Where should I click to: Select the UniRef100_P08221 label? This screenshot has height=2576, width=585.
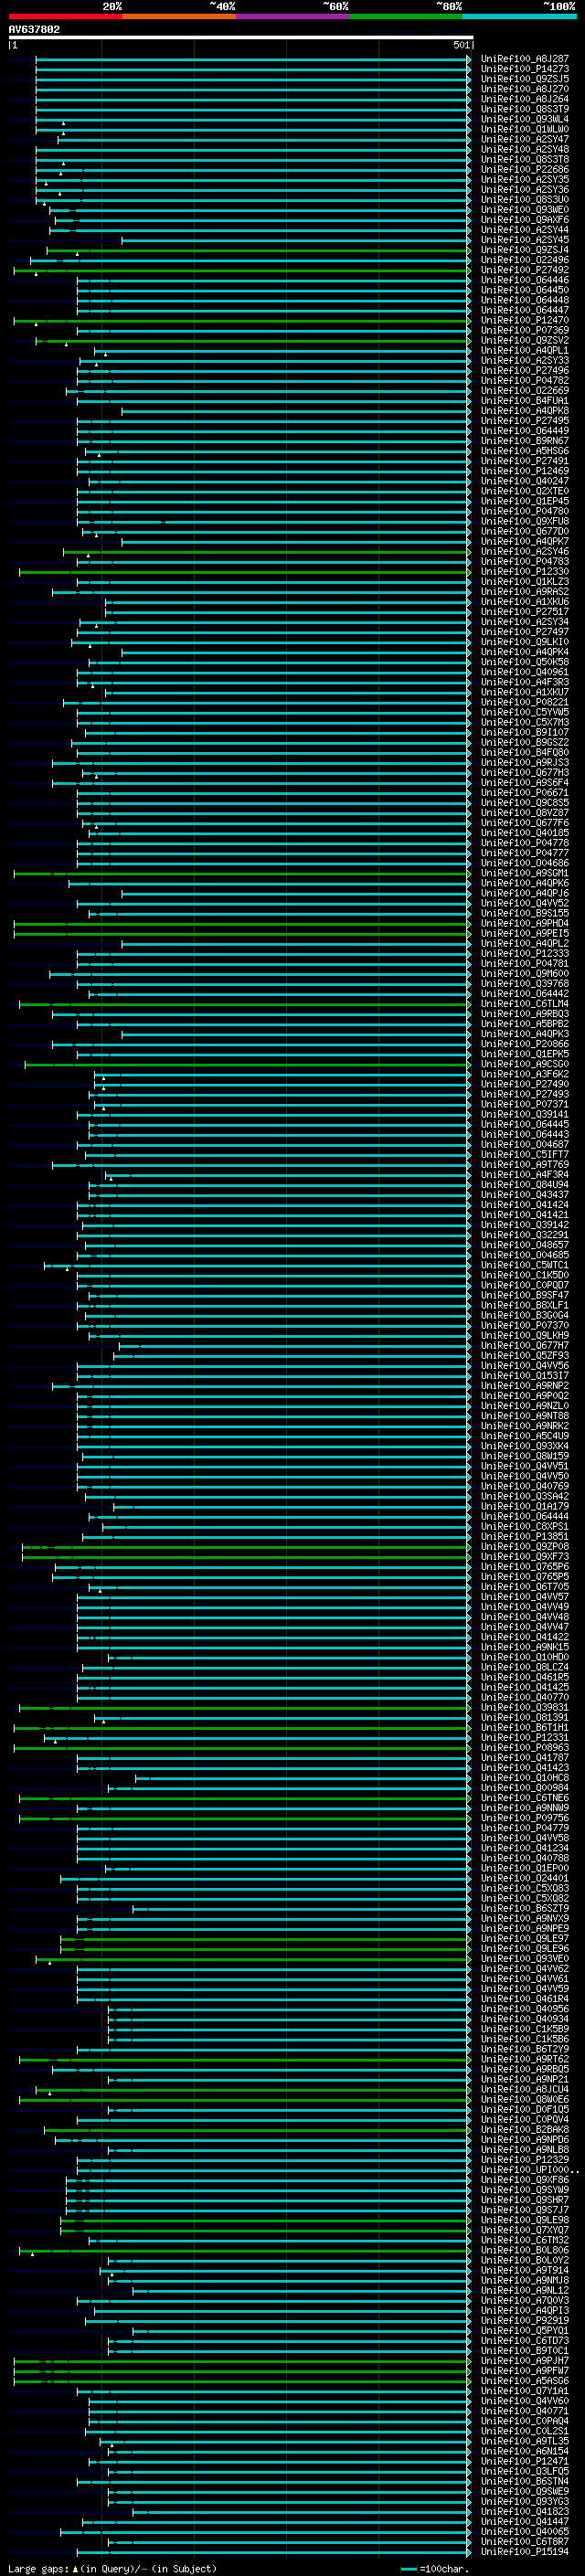[x=525, y=702]
